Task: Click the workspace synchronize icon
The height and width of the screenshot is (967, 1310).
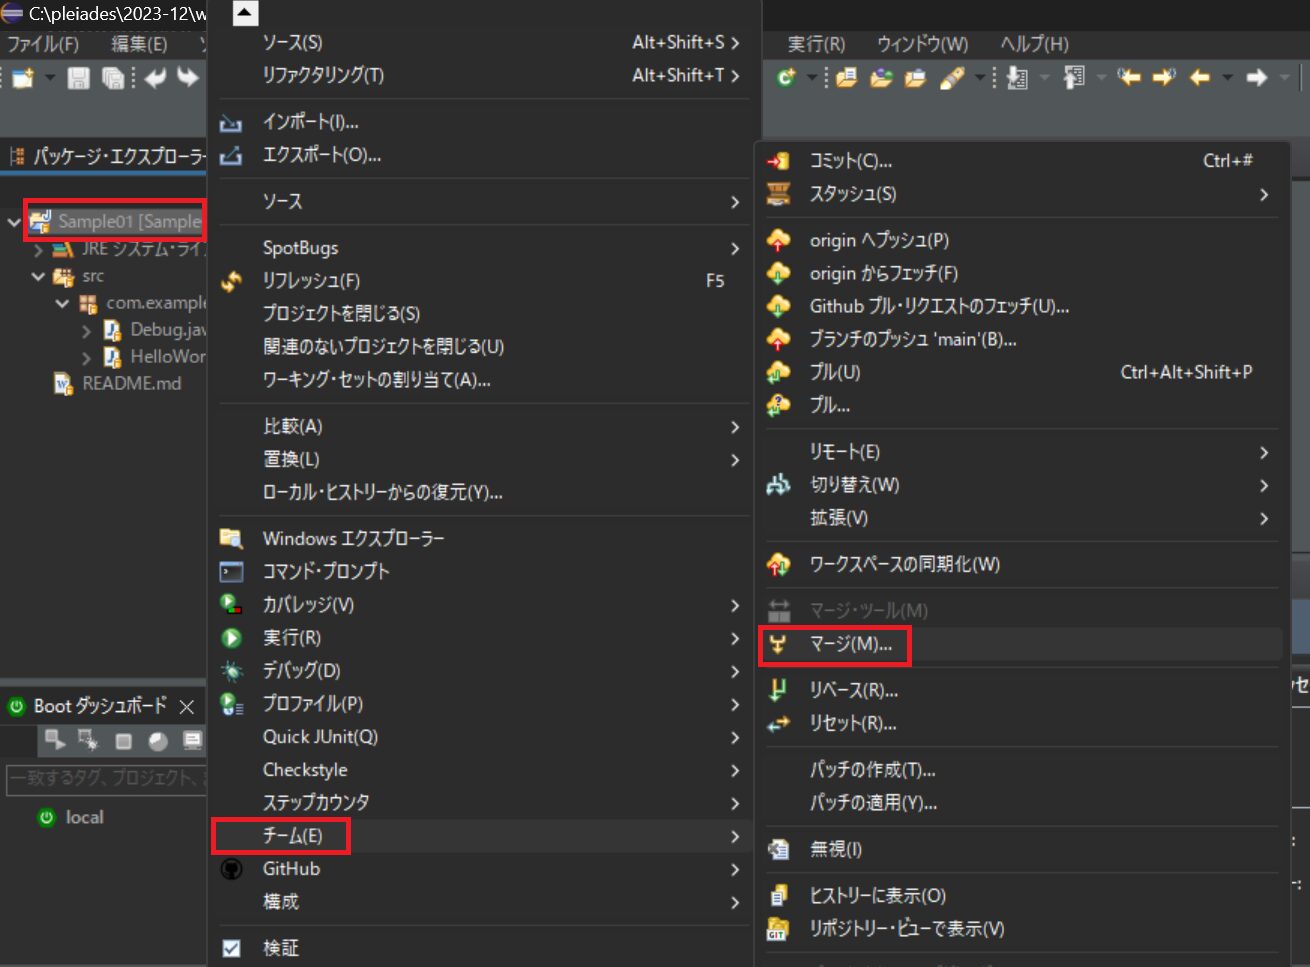Action: click(x=778, y=564)
